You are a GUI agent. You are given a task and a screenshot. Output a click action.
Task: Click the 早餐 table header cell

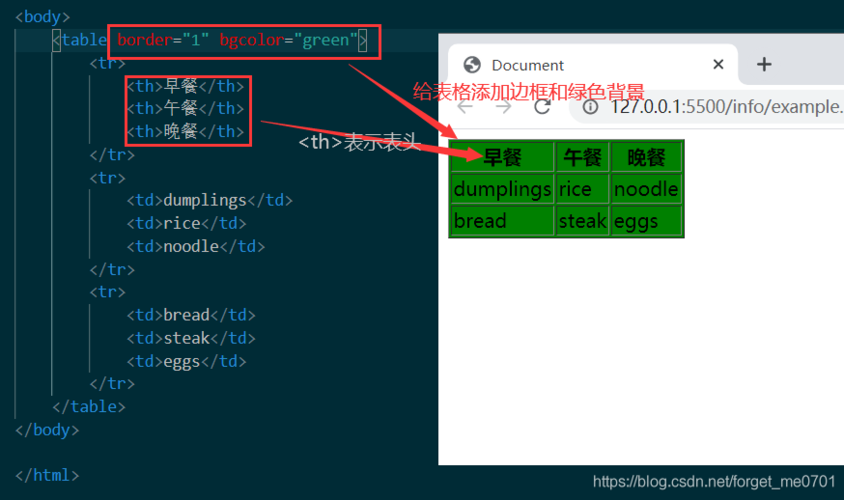click(502, 157)
